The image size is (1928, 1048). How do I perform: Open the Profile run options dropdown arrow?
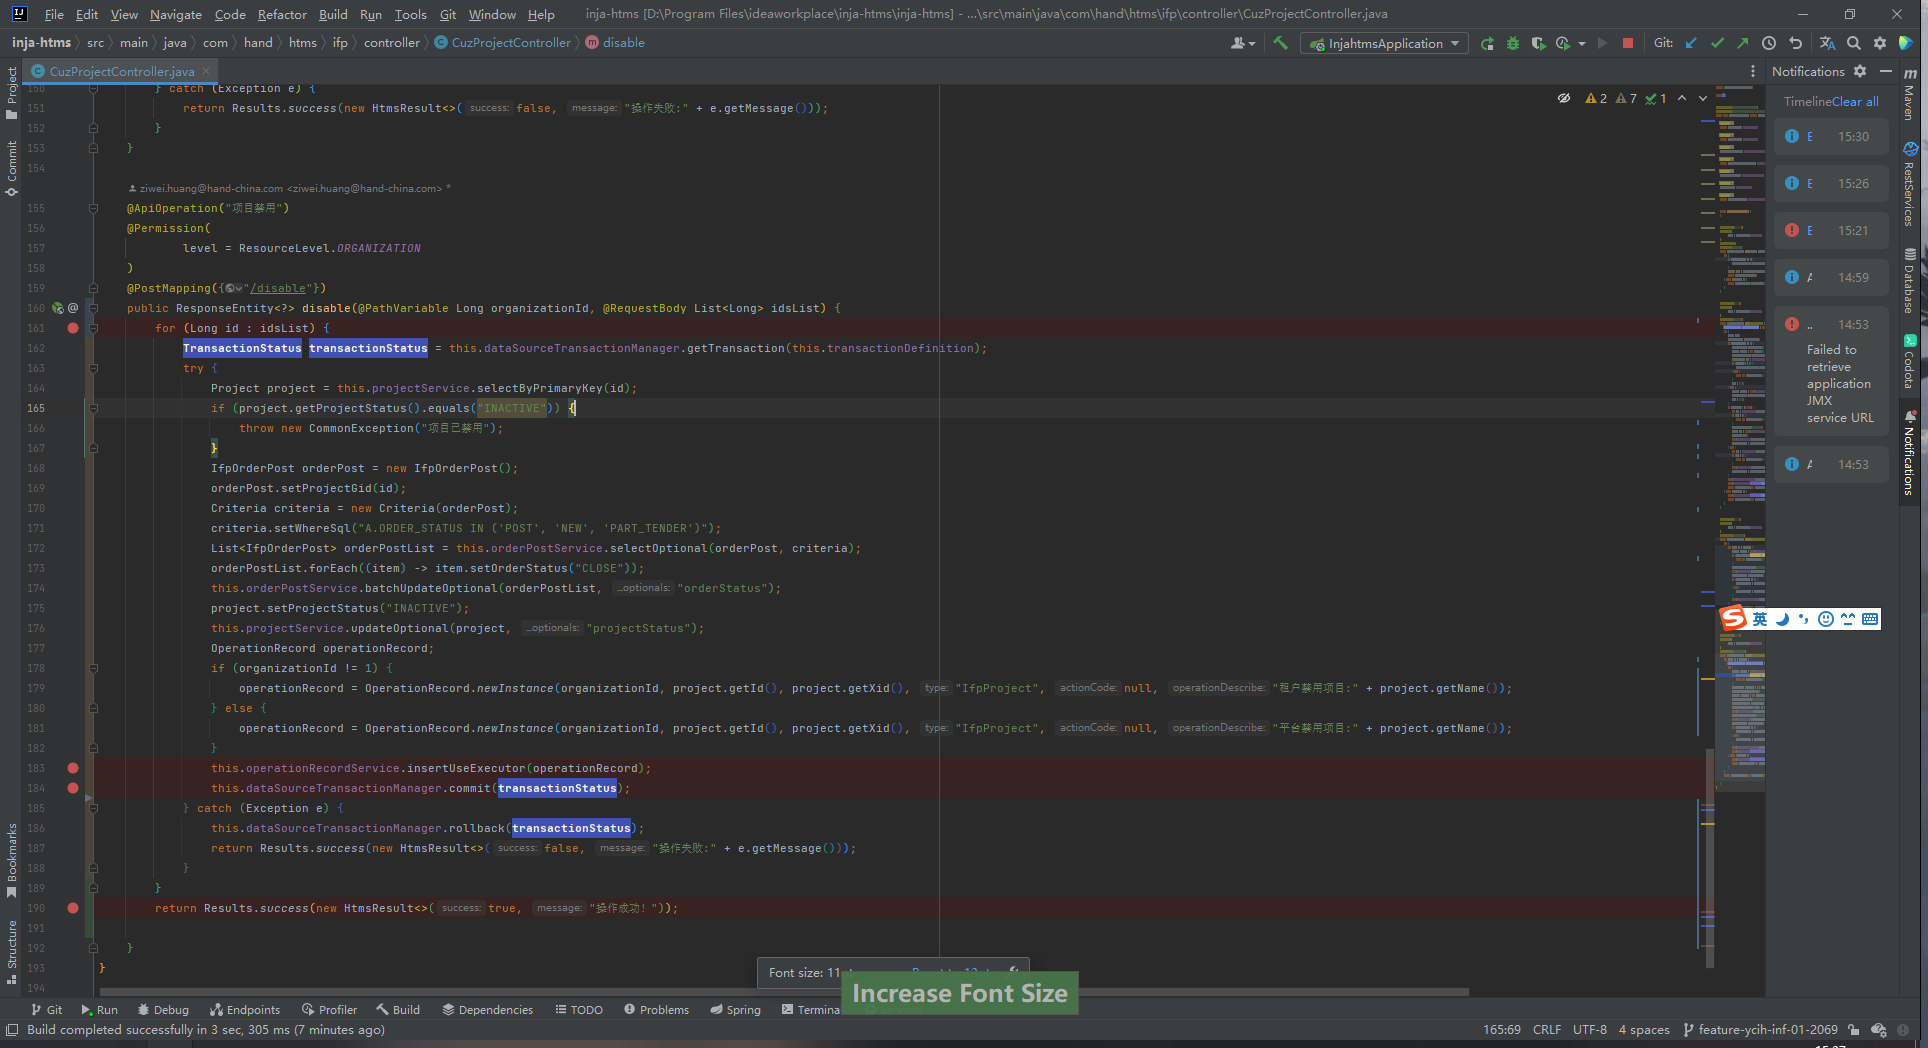click(x=1582, y=43)
